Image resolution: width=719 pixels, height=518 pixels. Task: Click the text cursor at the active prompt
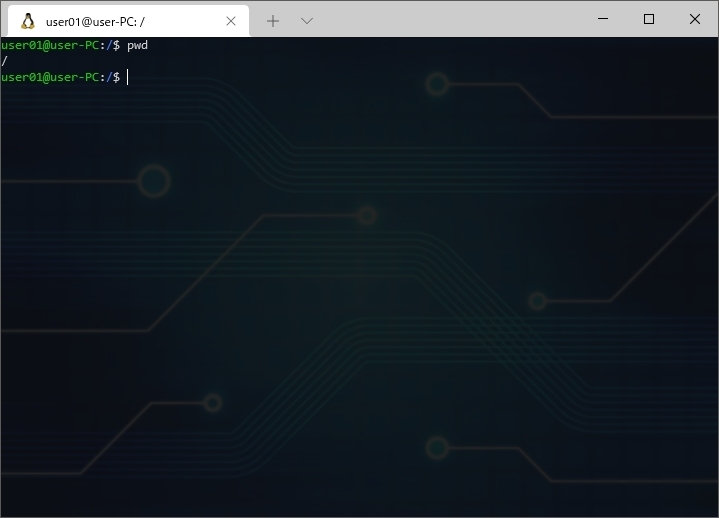click(x=127, y=77)
